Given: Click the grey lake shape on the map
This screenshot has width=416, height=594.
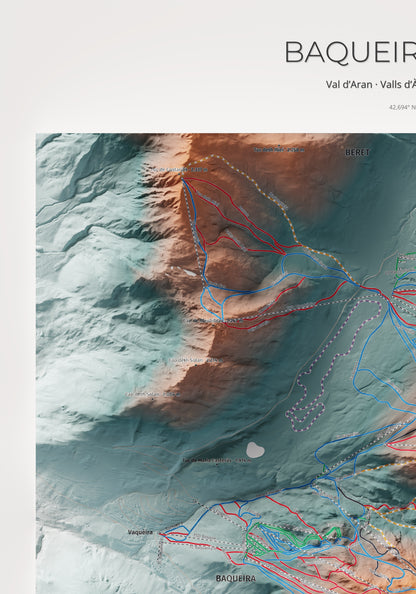Looking at the screenshot, I should pyautogui.click(x=255, y=449).
